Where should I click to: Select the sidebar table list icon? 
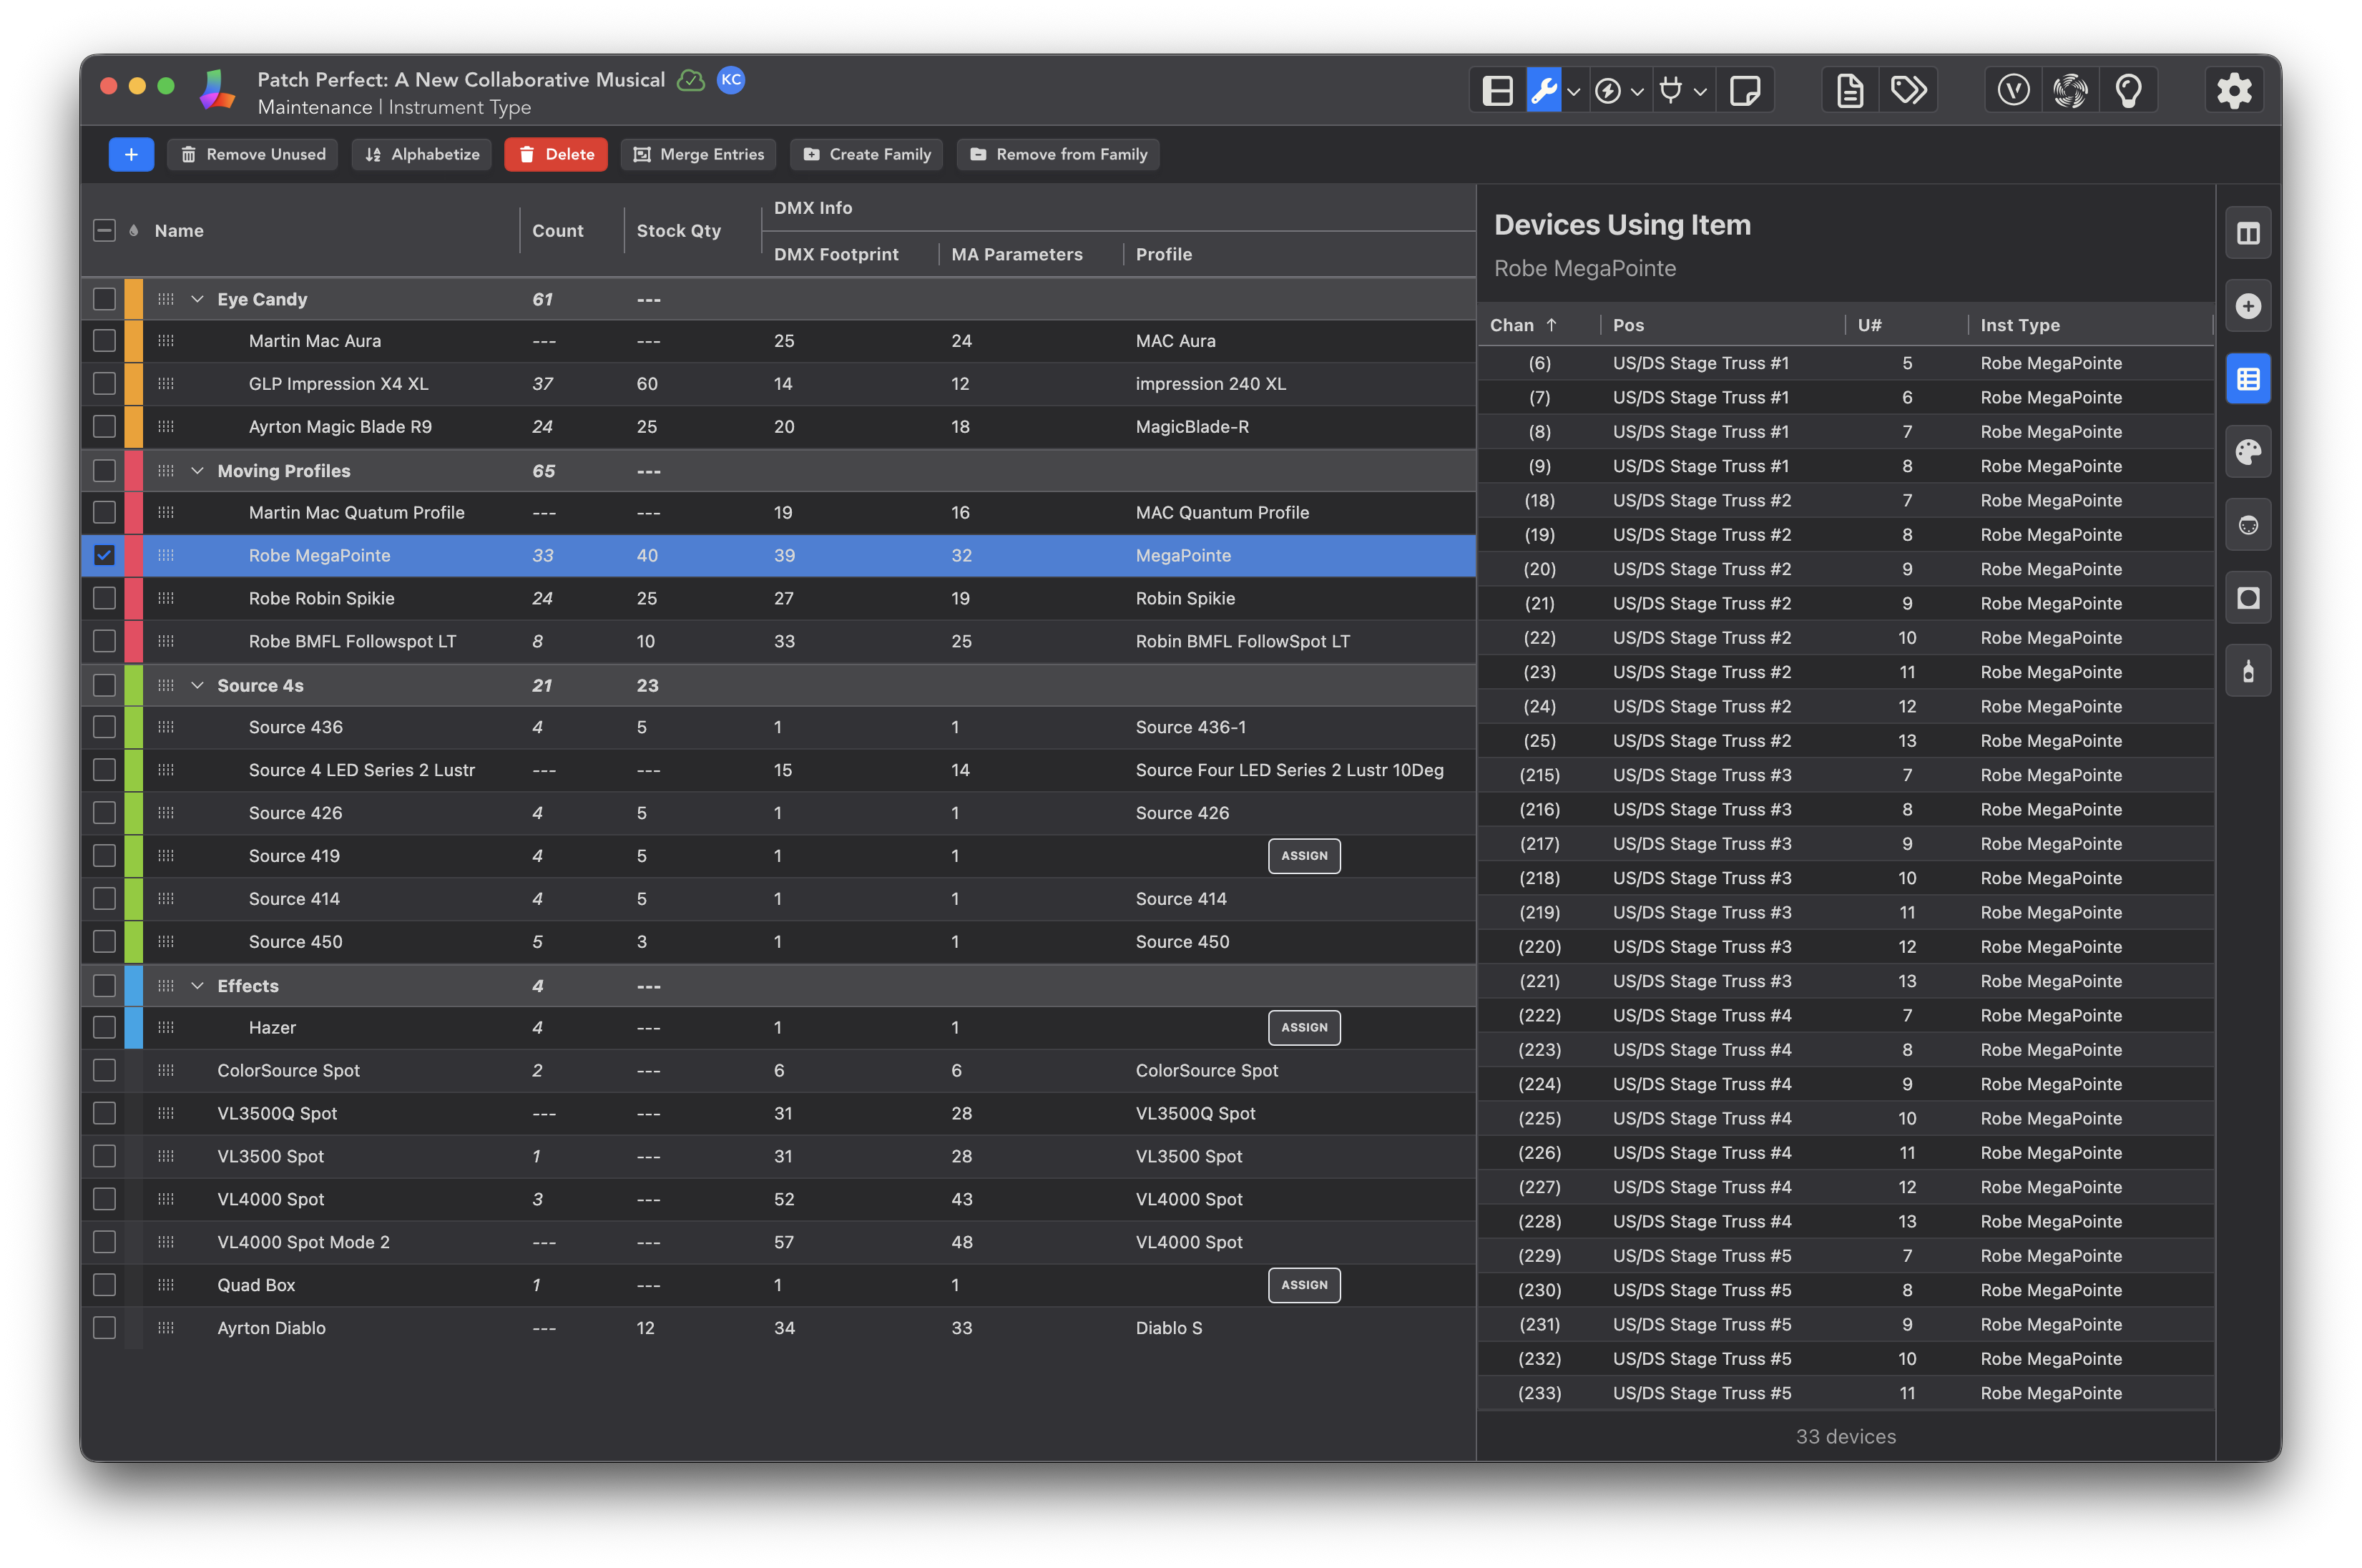coord(2248,379)
